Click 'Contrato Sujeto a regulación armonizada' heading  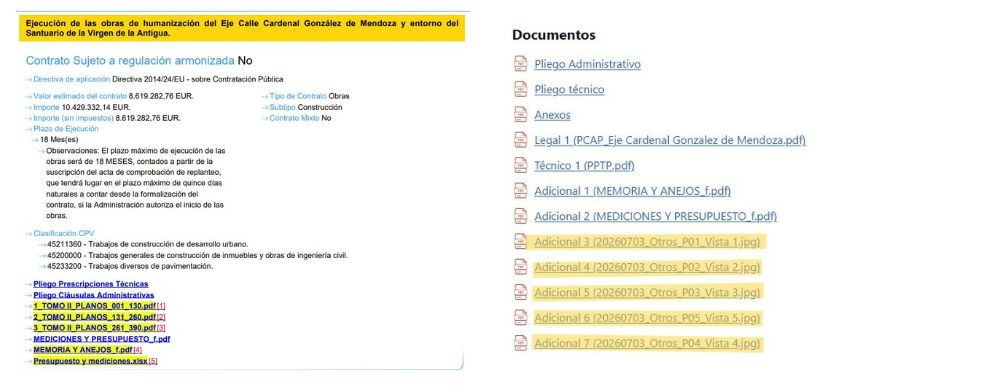(130, 61)
